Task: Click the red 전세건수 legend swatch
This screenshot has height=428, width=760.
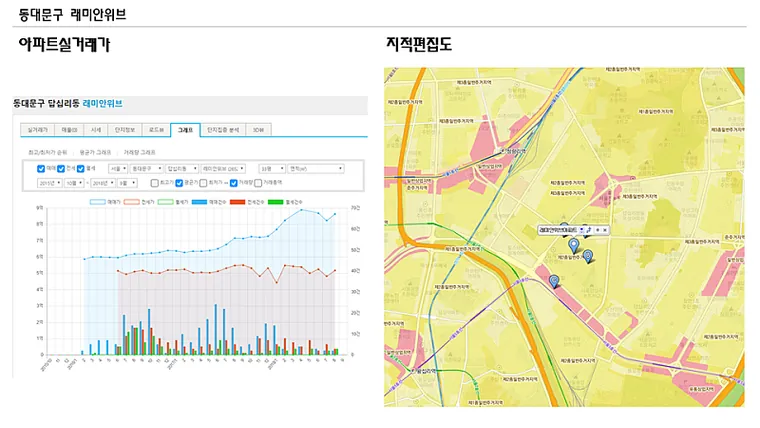Action: (238, 202)
